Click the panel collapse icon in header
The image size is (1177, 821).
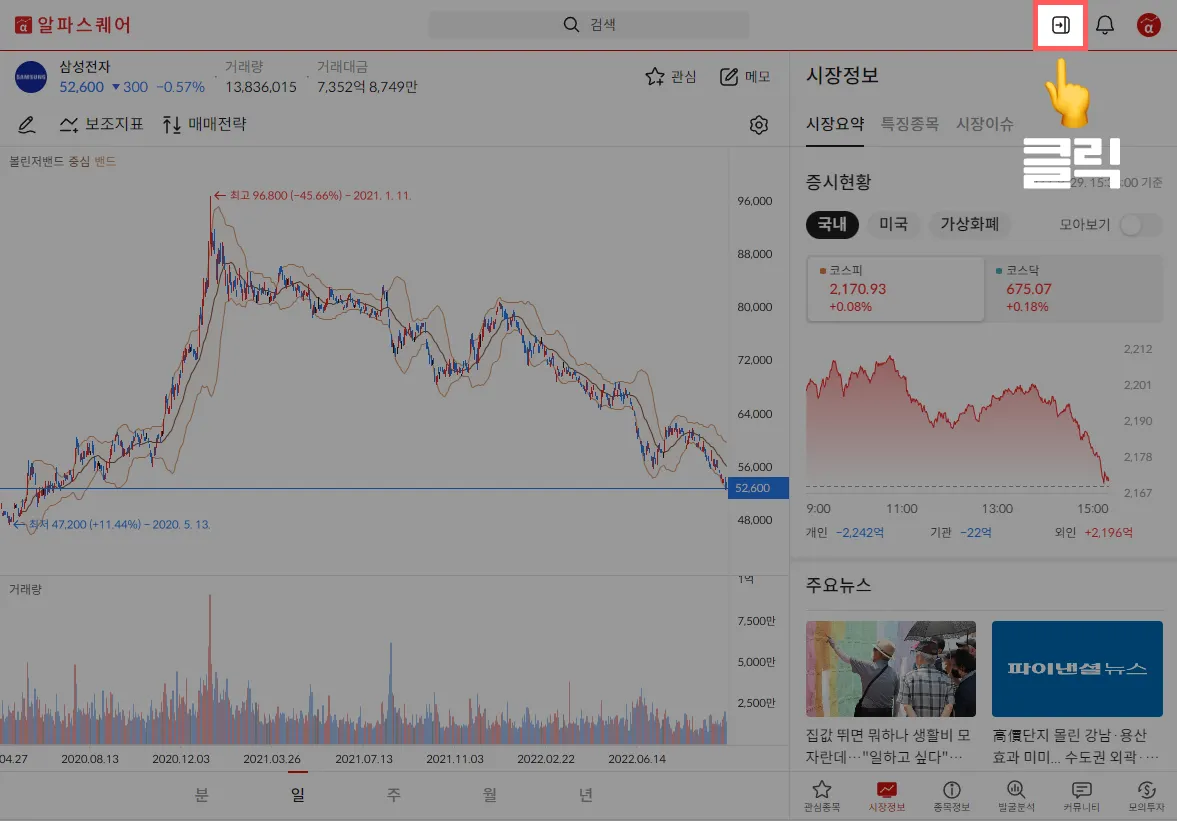(1061, 25)
